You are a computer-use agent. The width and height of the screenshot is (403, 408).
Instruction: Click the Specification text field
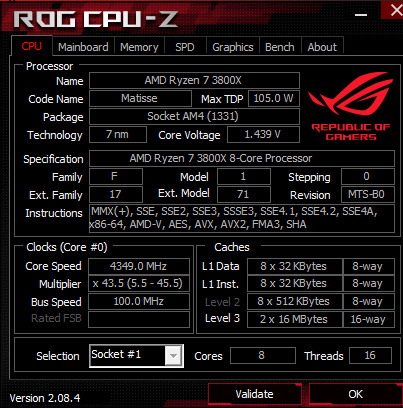tap(242, 158)
